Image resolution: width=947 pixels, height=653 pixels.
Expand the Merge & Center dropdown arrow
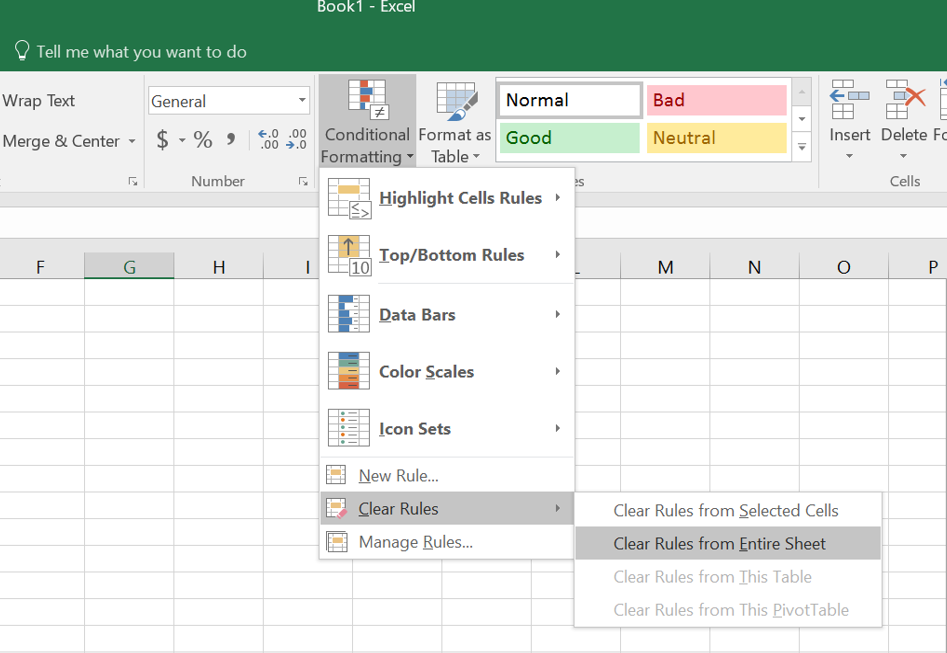132,141
